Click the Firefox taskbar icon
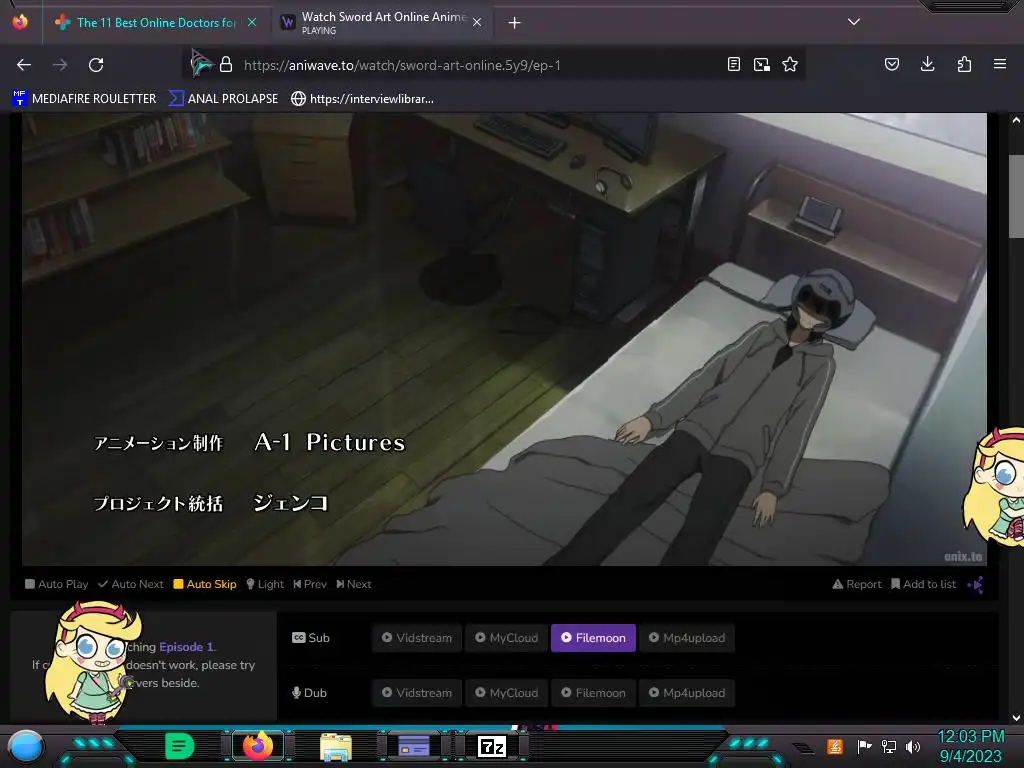 [x=258, y=745]
